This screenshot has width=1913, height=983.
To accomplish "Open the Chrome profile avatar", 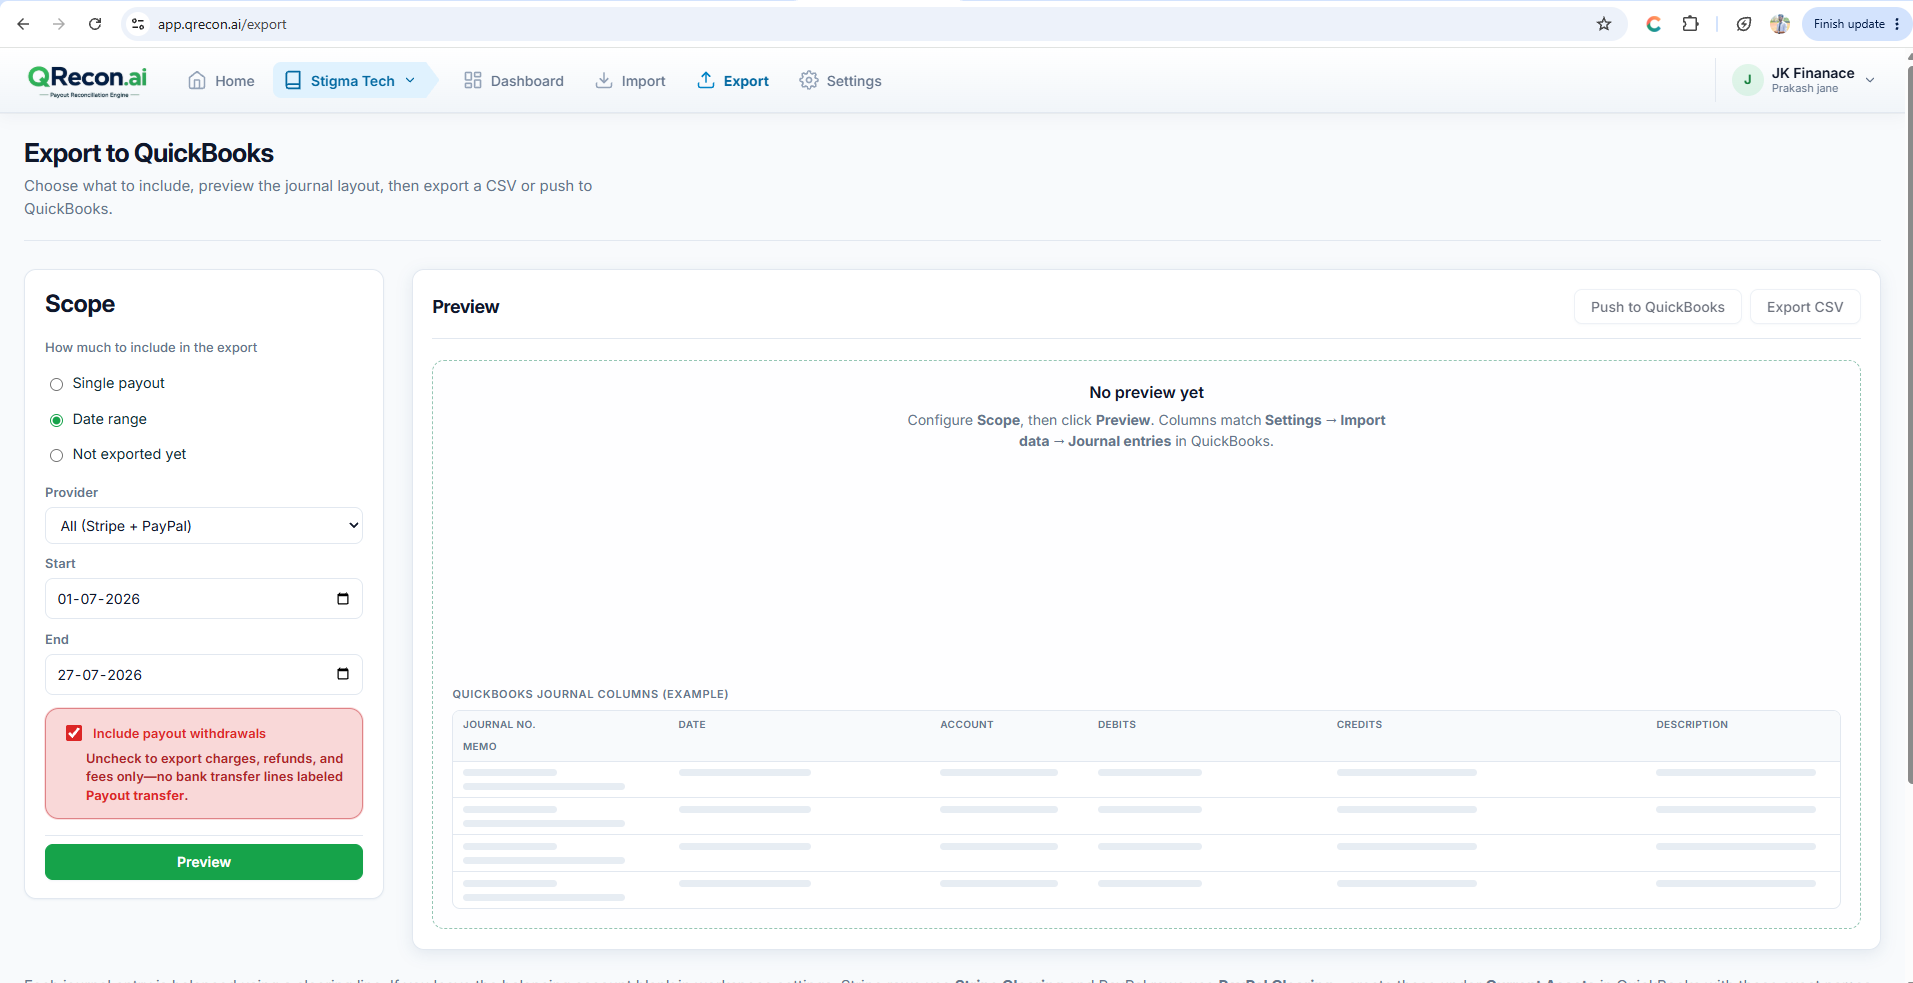I will click(1780, 24).
